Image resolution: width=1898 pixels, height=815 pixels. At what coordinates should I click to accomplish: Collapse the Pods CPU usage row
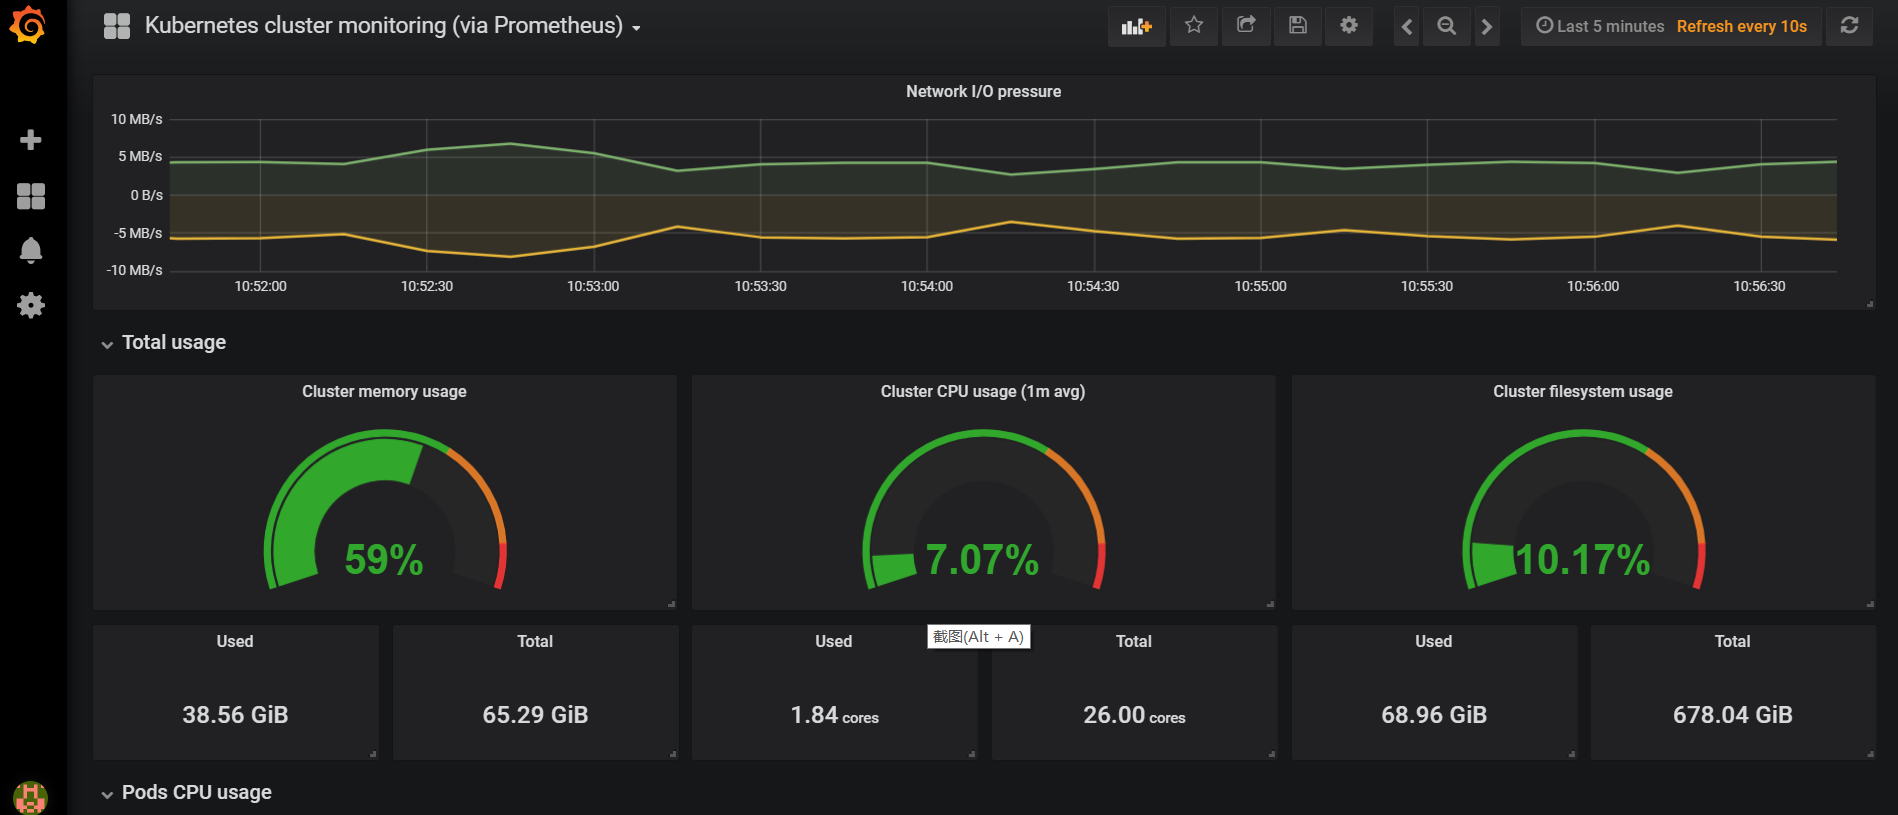196,793
